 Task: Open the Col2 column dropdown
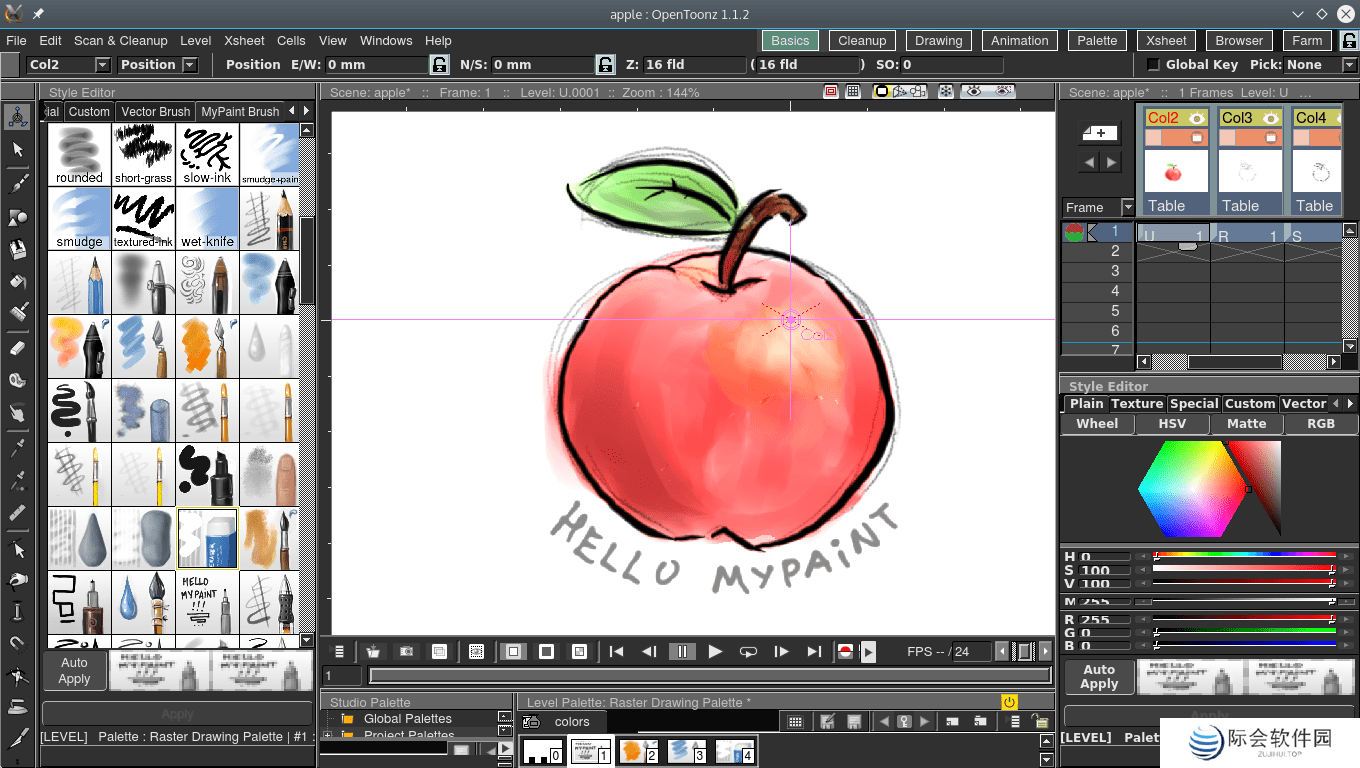click(103, 64)
